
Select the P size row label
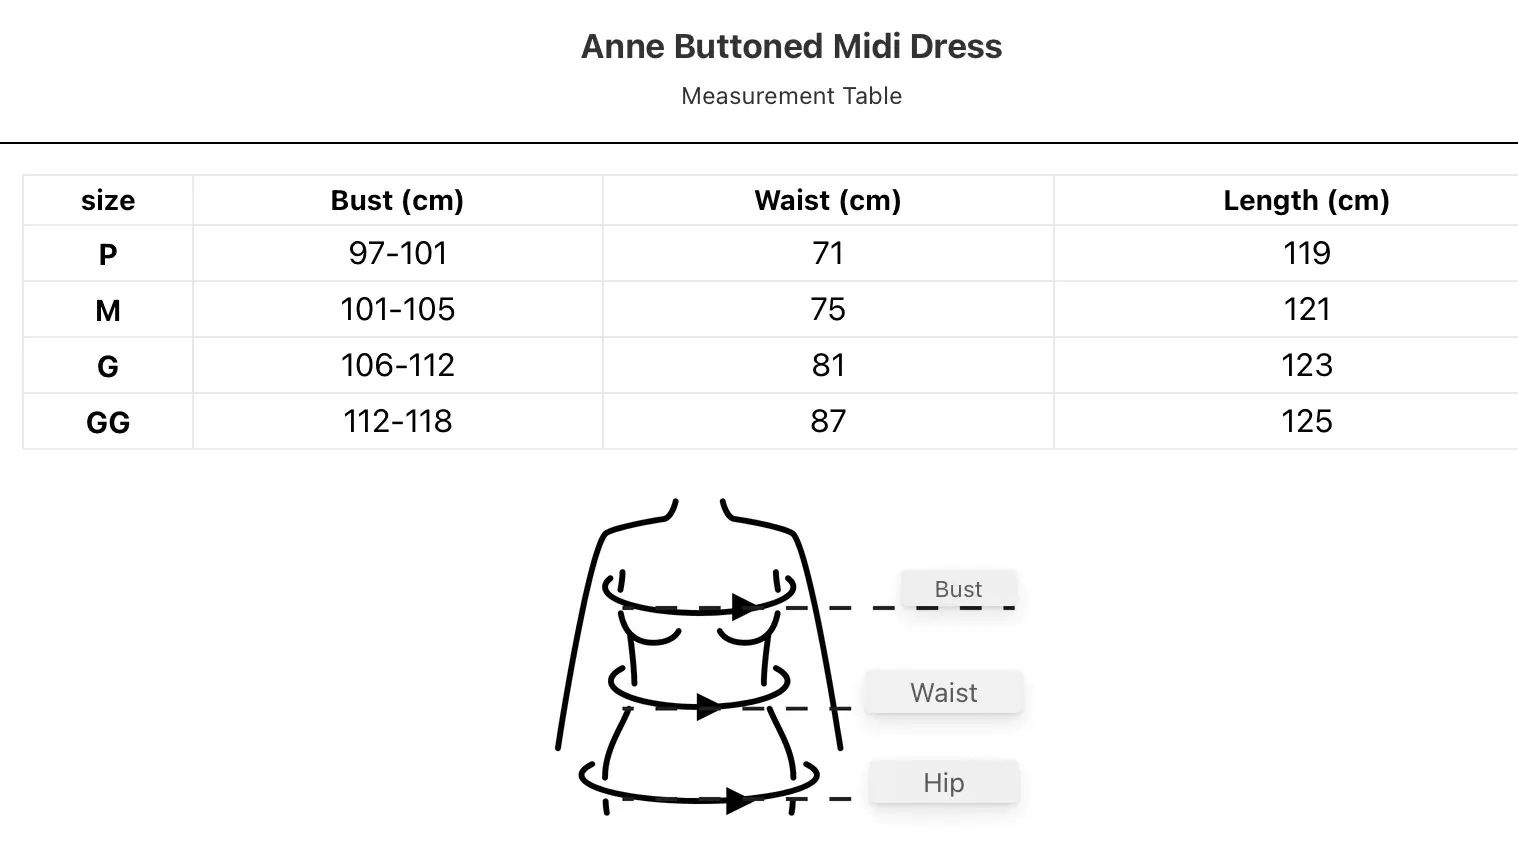point(108,254)
